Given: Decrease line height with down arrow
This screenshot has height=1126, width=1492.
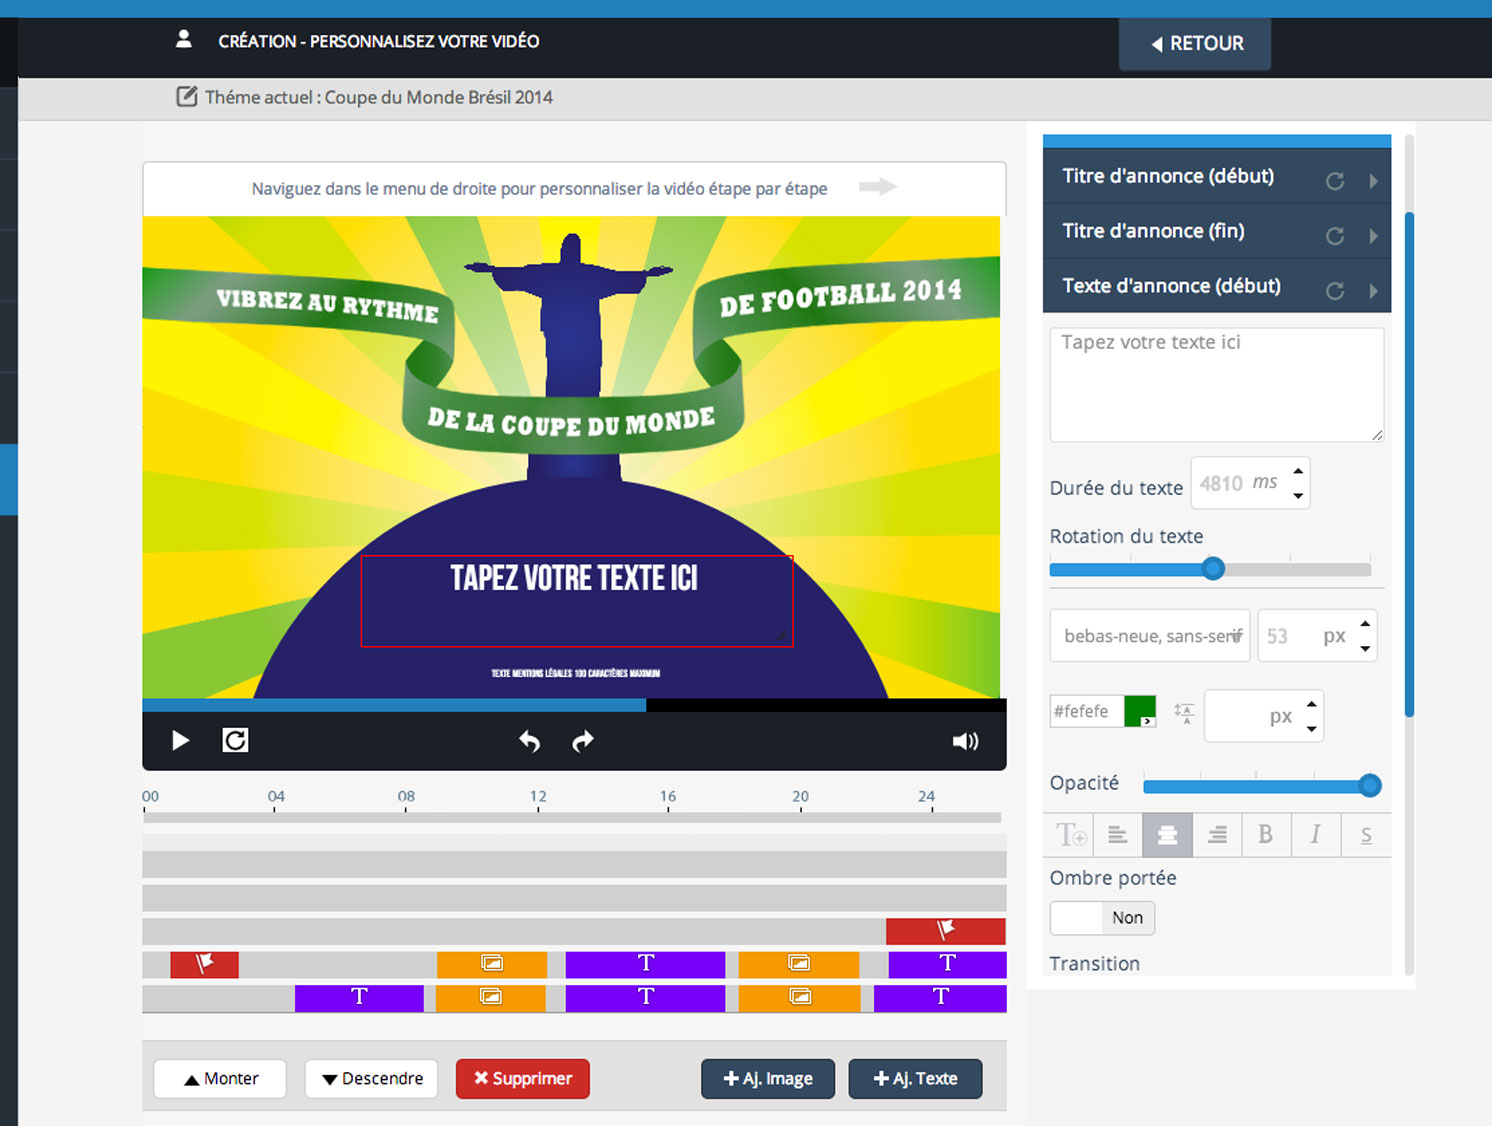Looking at the screenshot, I should tap(1311, 729).
